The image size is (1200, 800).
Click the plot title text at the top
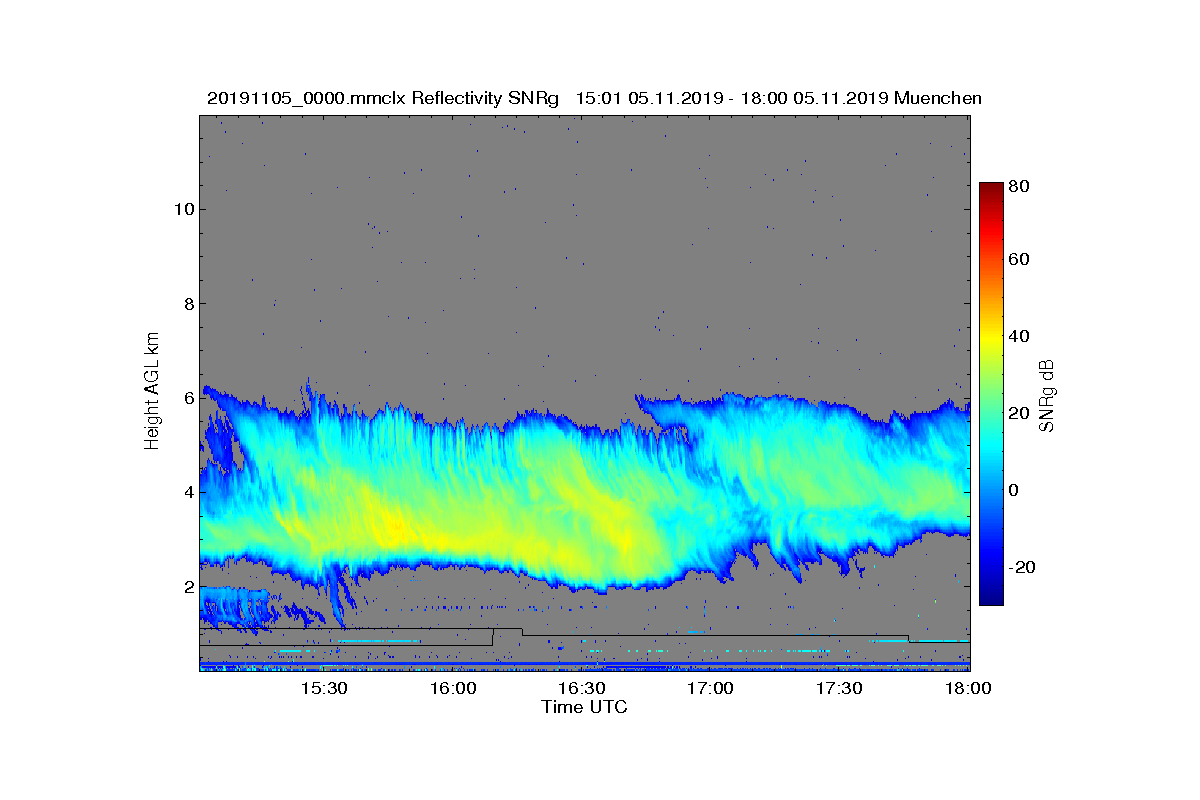click(594, 98)
